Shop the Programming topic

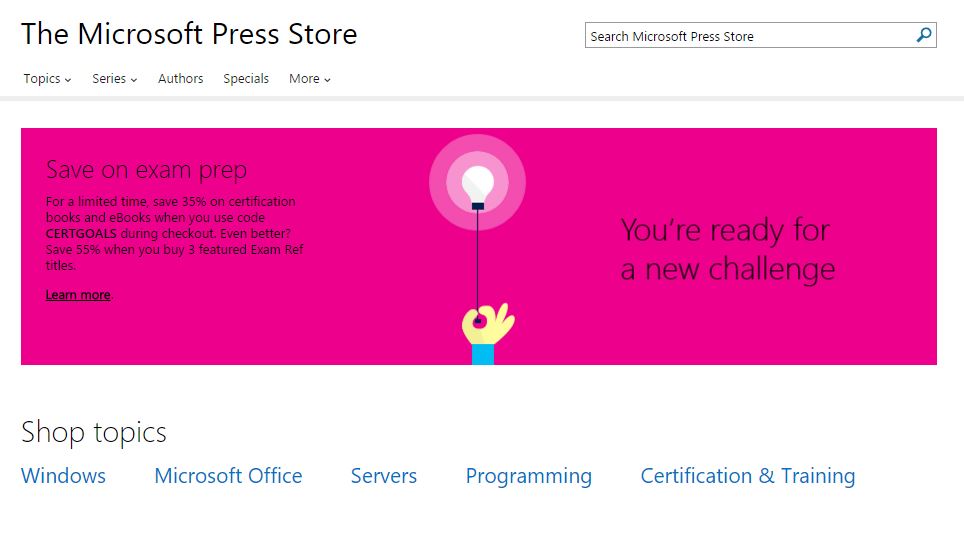[529, 477]
